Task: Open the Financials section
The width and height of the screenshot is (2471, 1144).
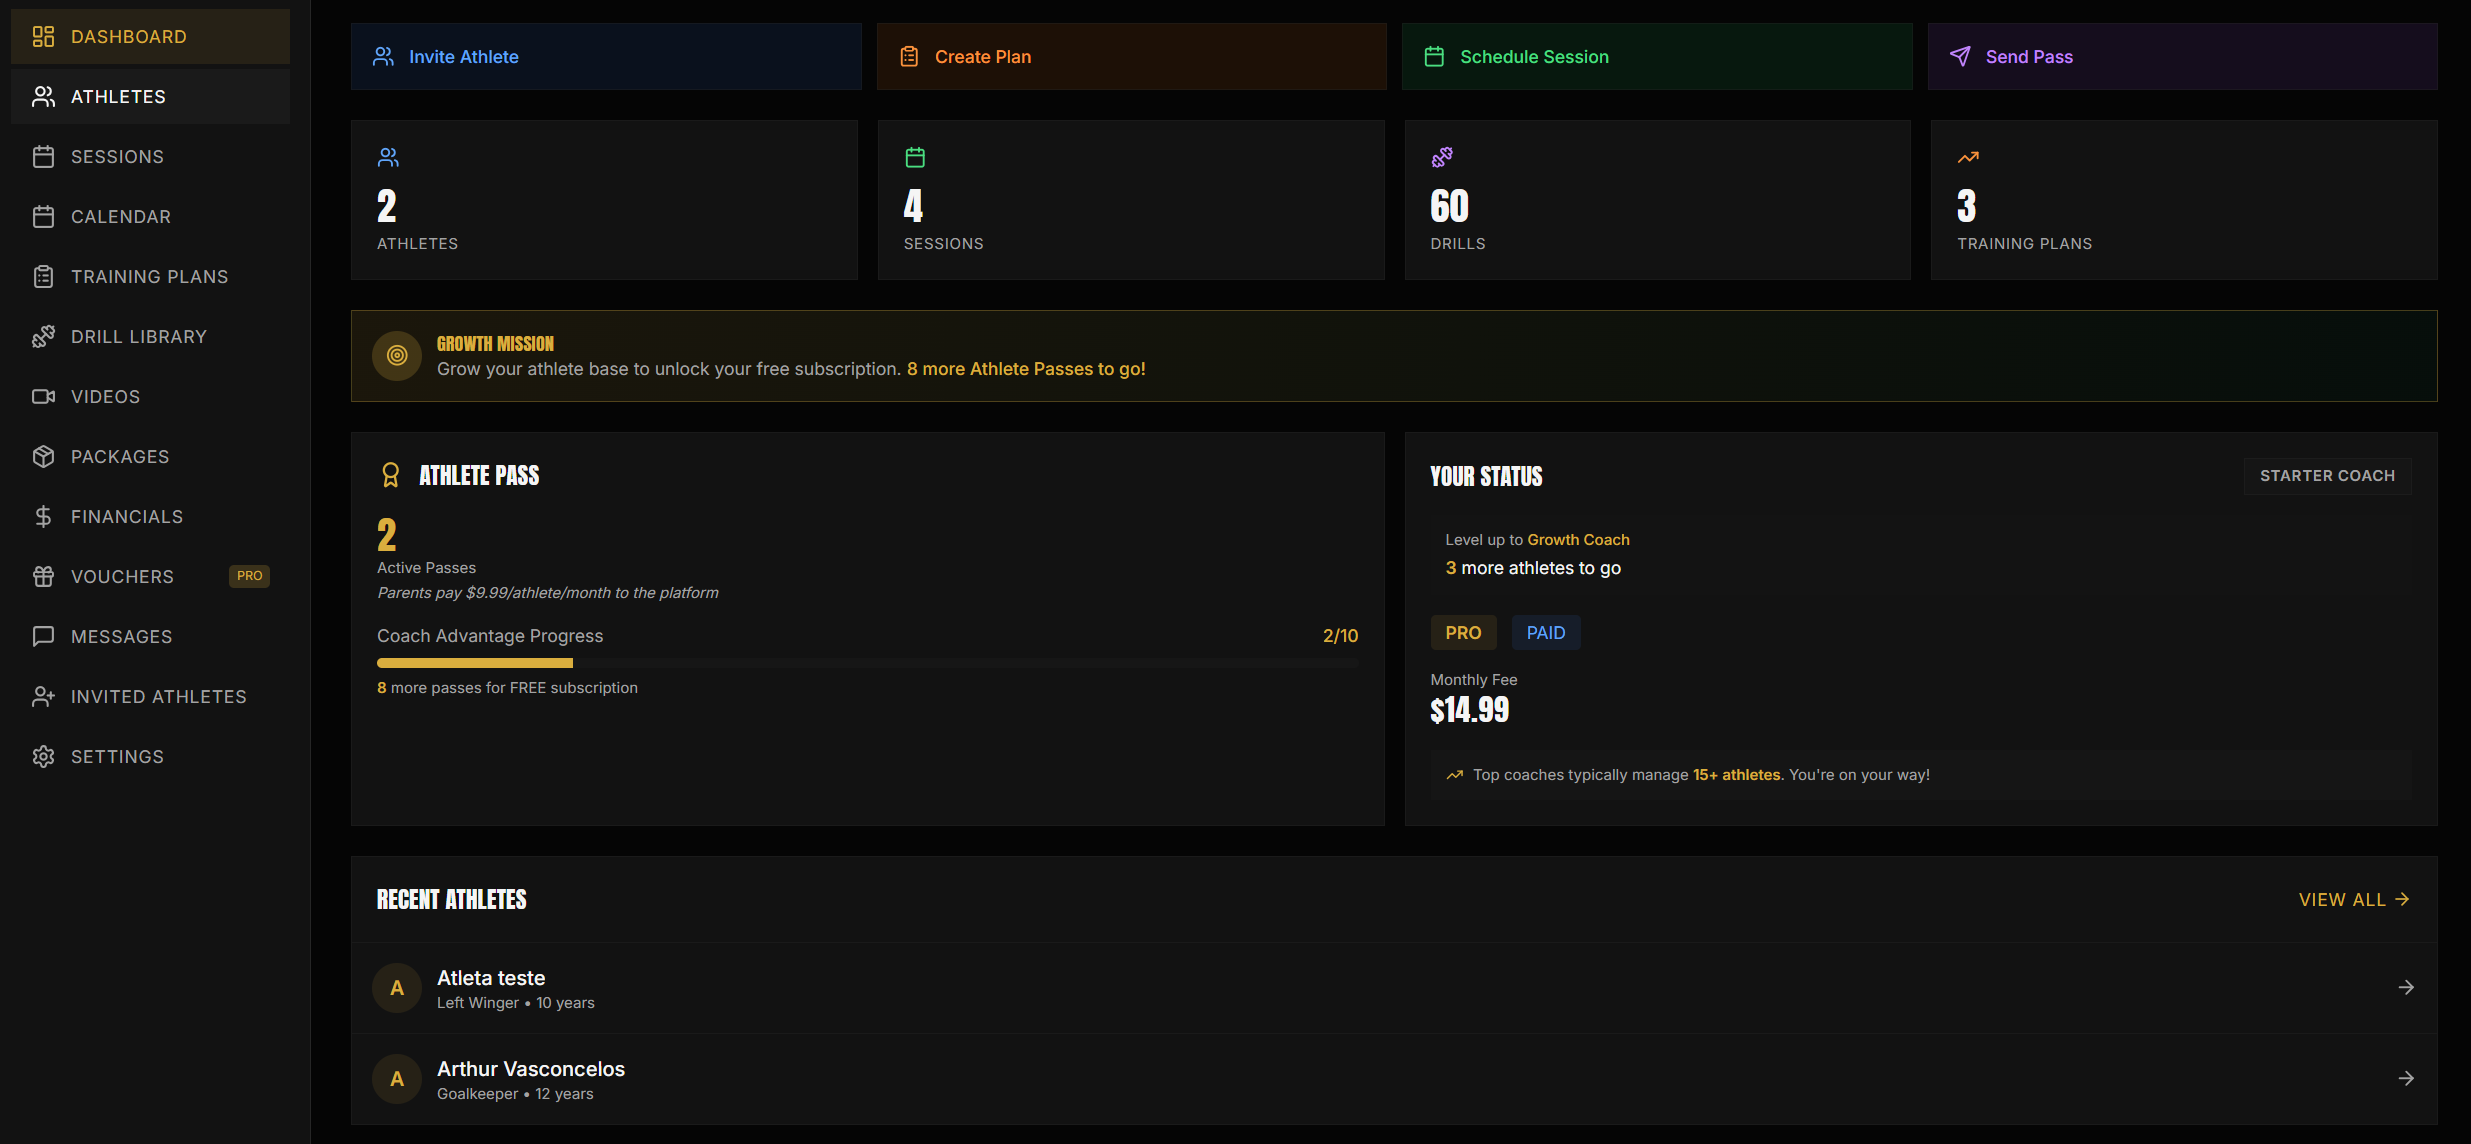Action: pyautogui.click(x=150, y=517)
